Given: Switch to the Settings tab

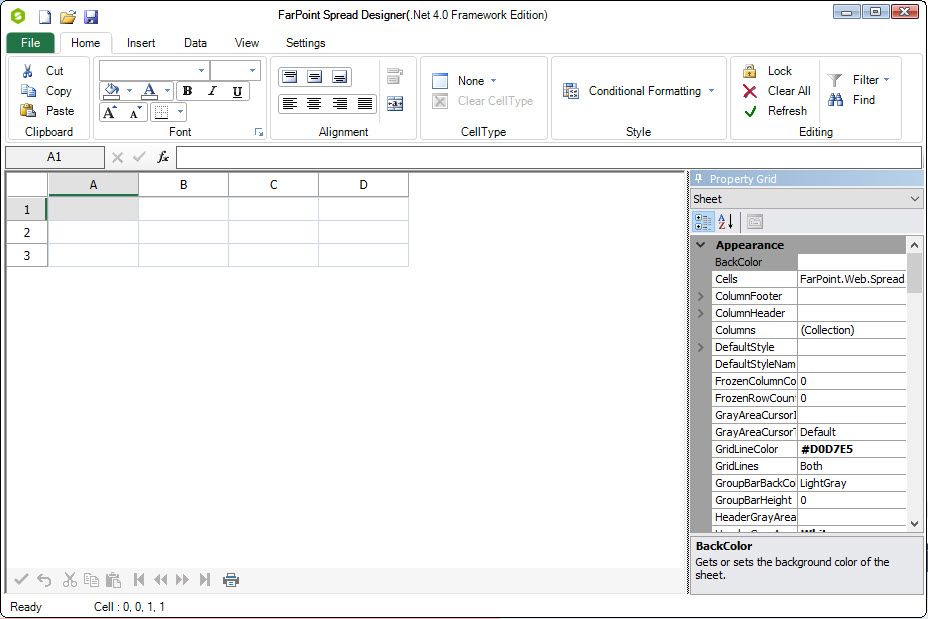Looking at the screenshot, I should point(305,43).
